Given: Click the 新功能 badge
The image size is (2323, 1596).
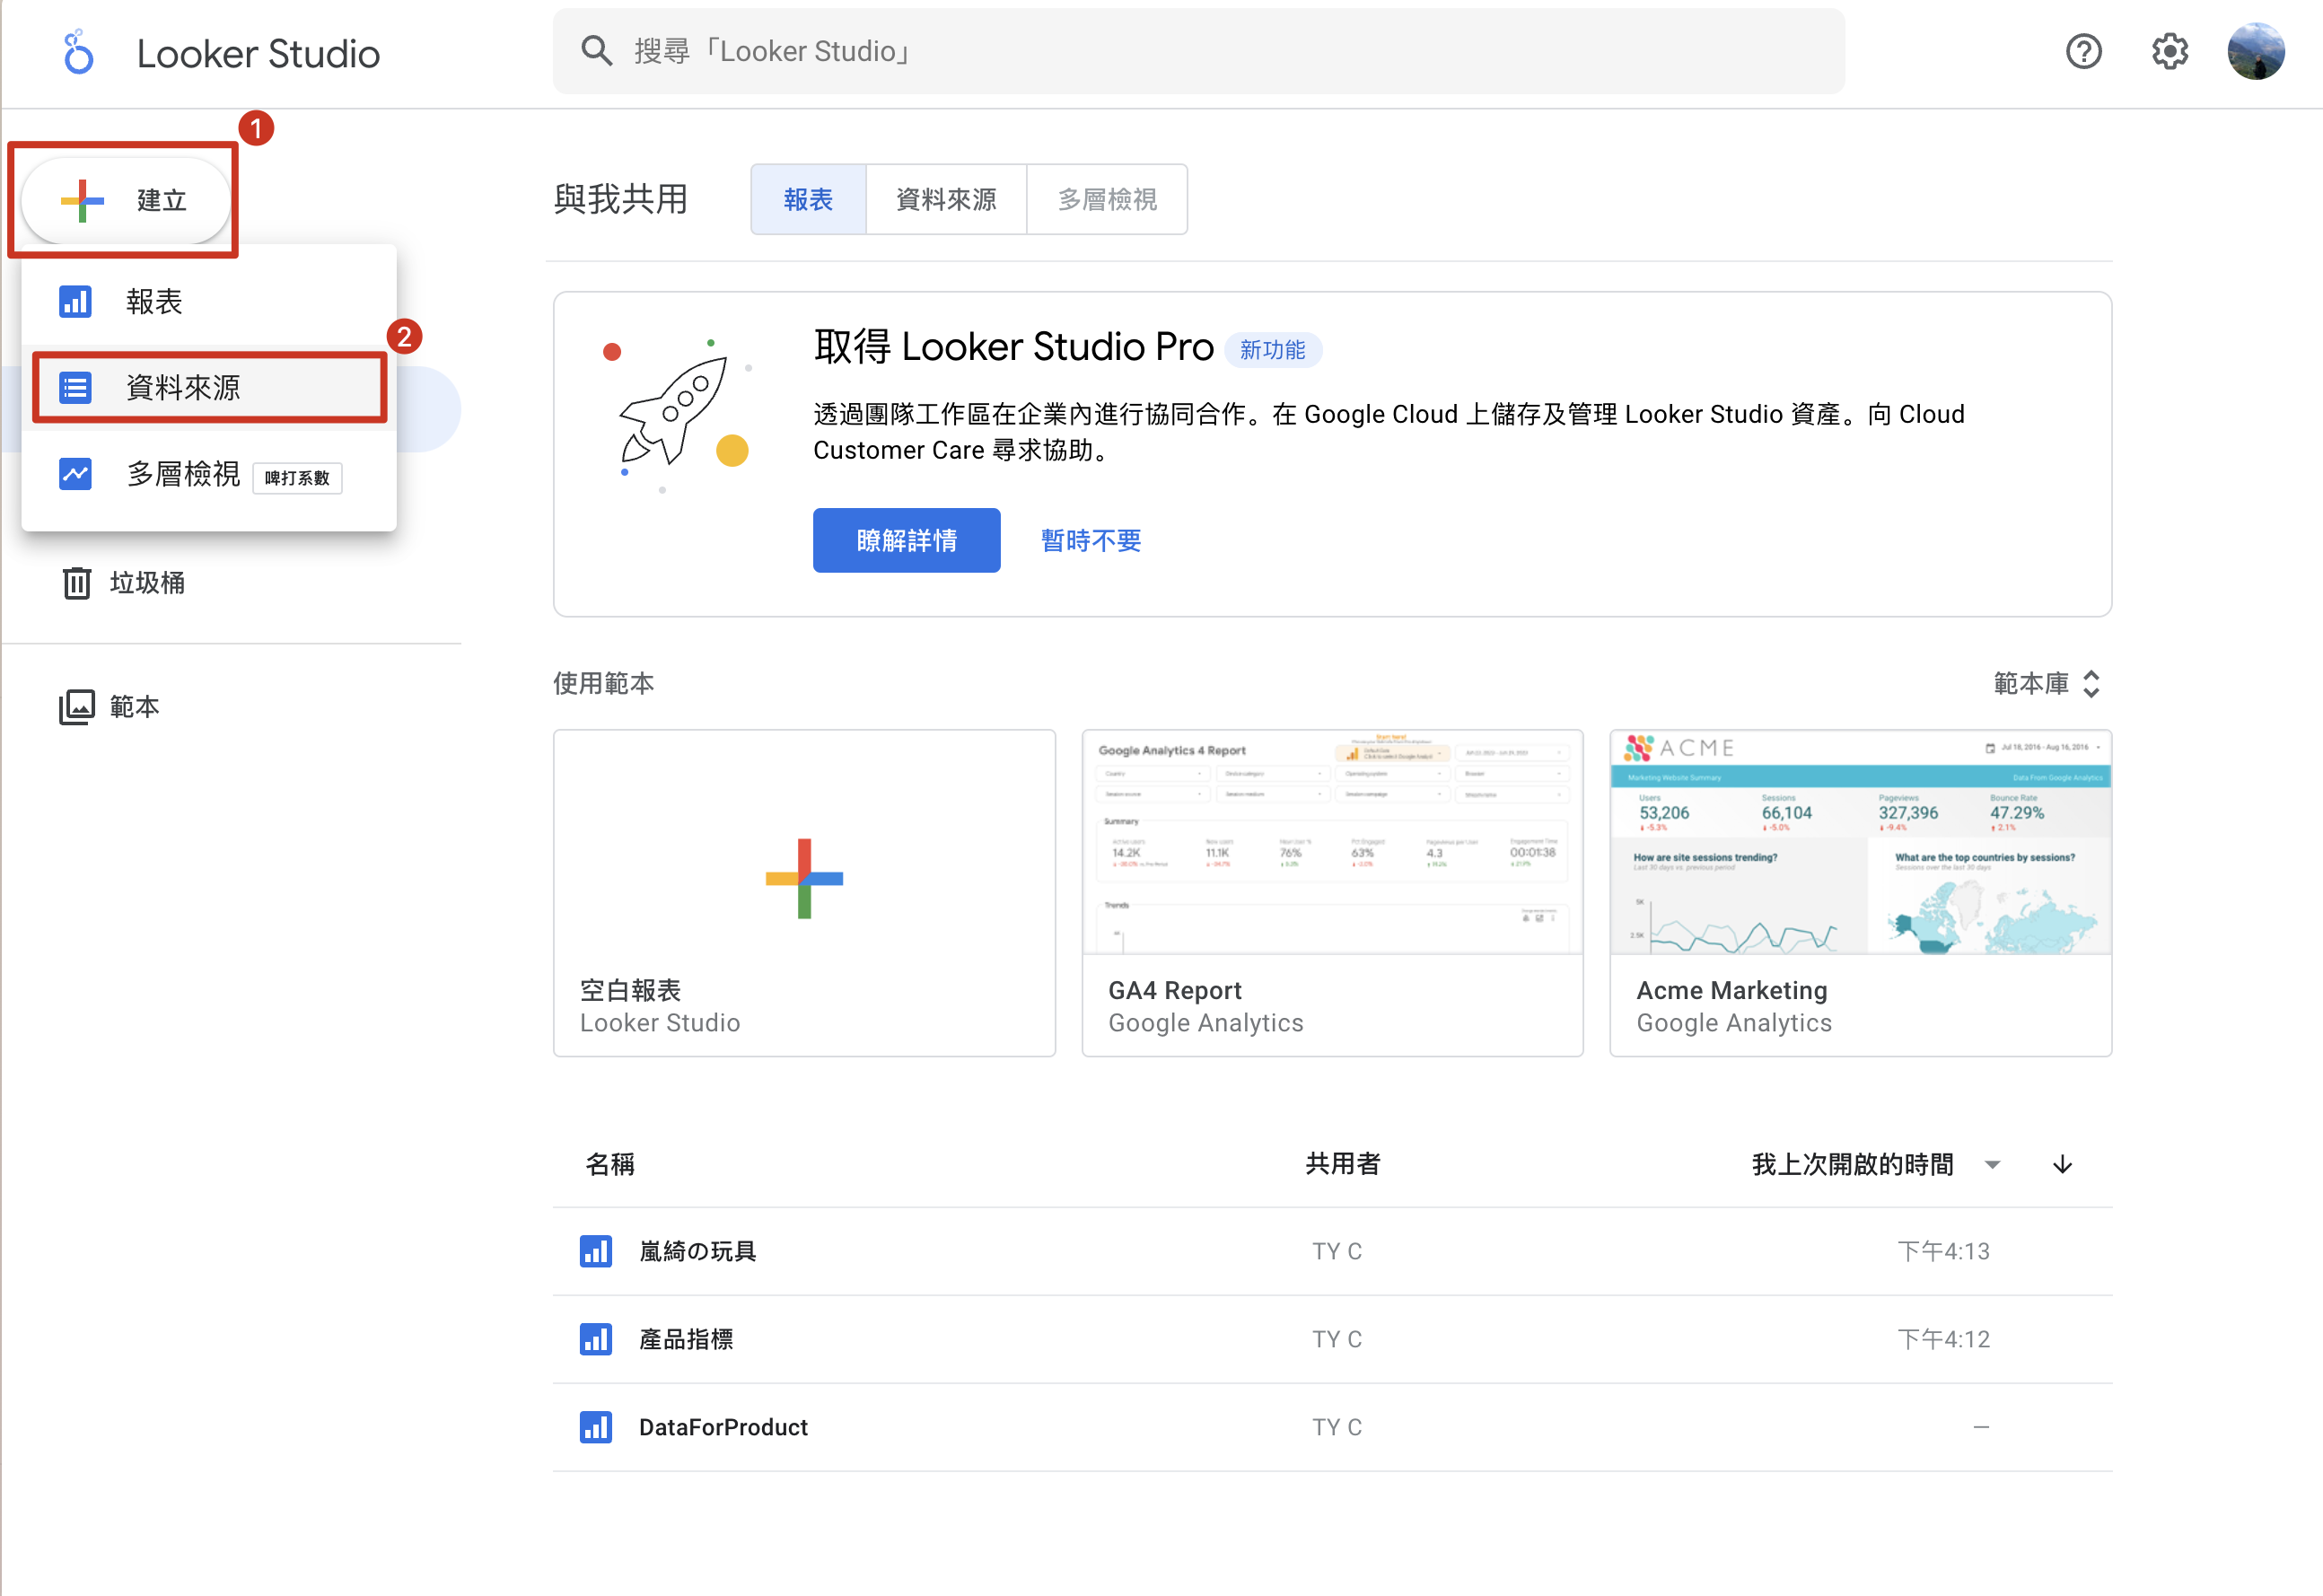Looking at the screenshot, I should point(1272,350).
